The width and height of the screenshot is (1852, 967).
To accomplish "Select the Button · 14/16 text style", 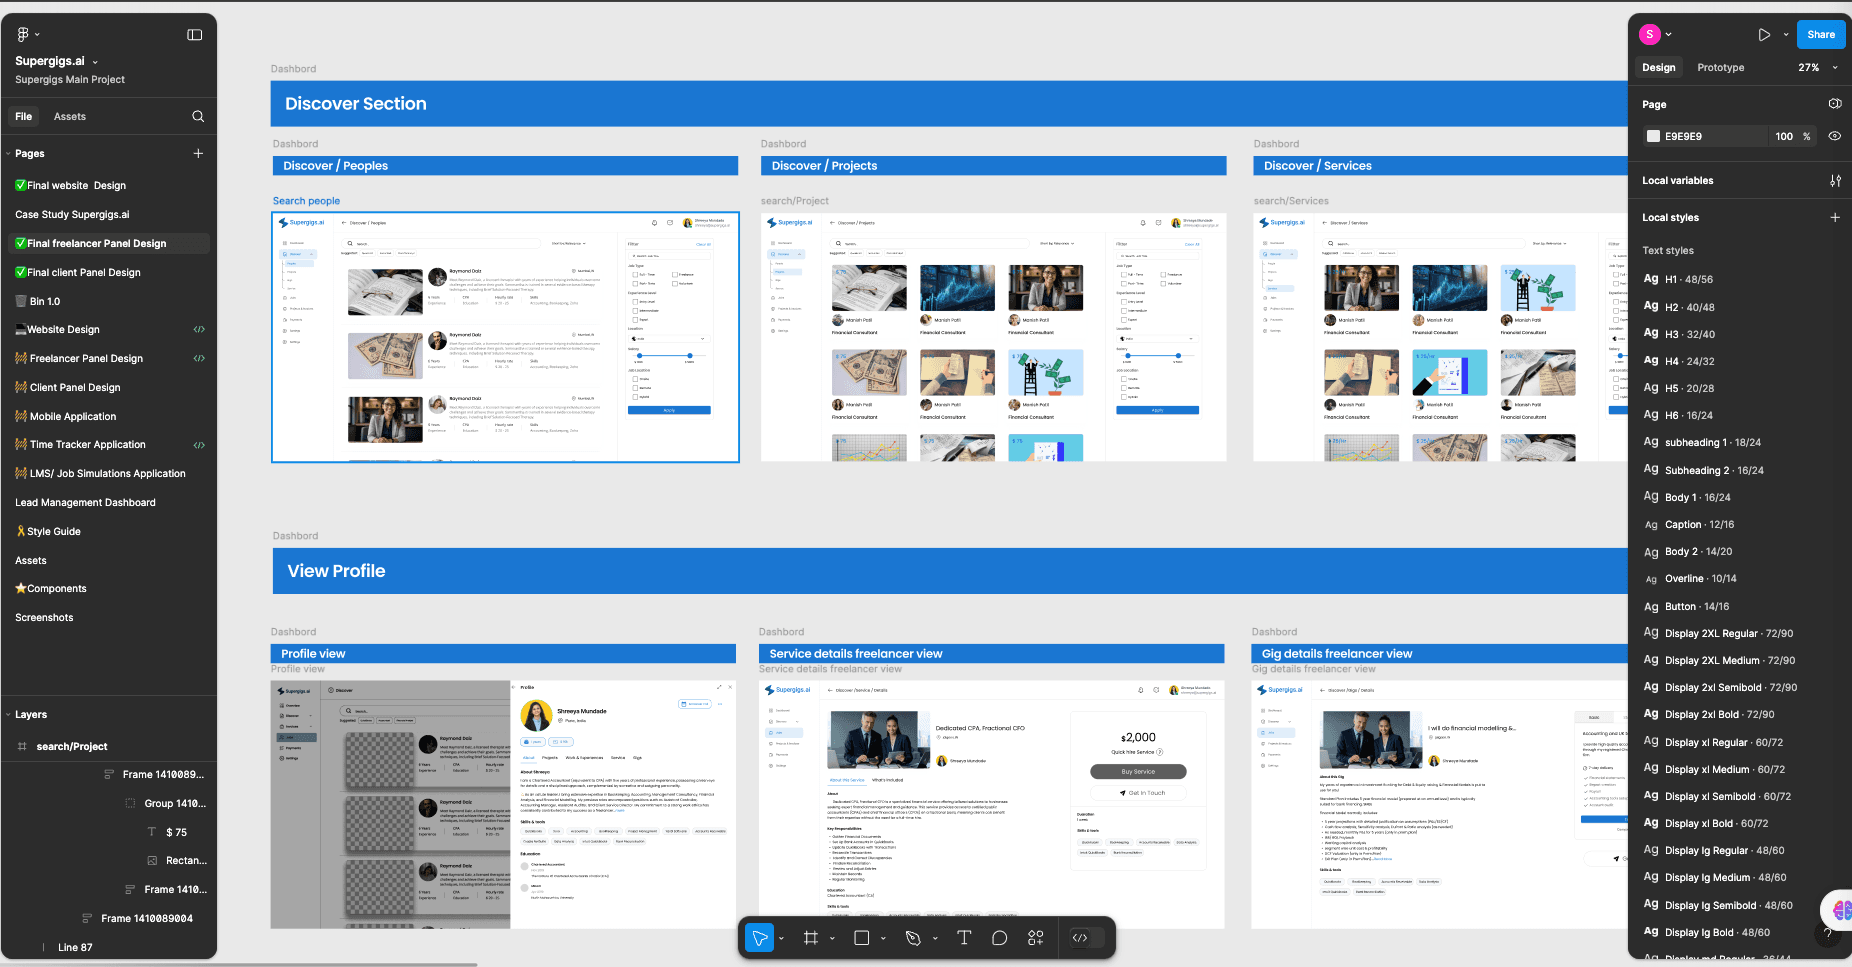I will [1697, 606].
